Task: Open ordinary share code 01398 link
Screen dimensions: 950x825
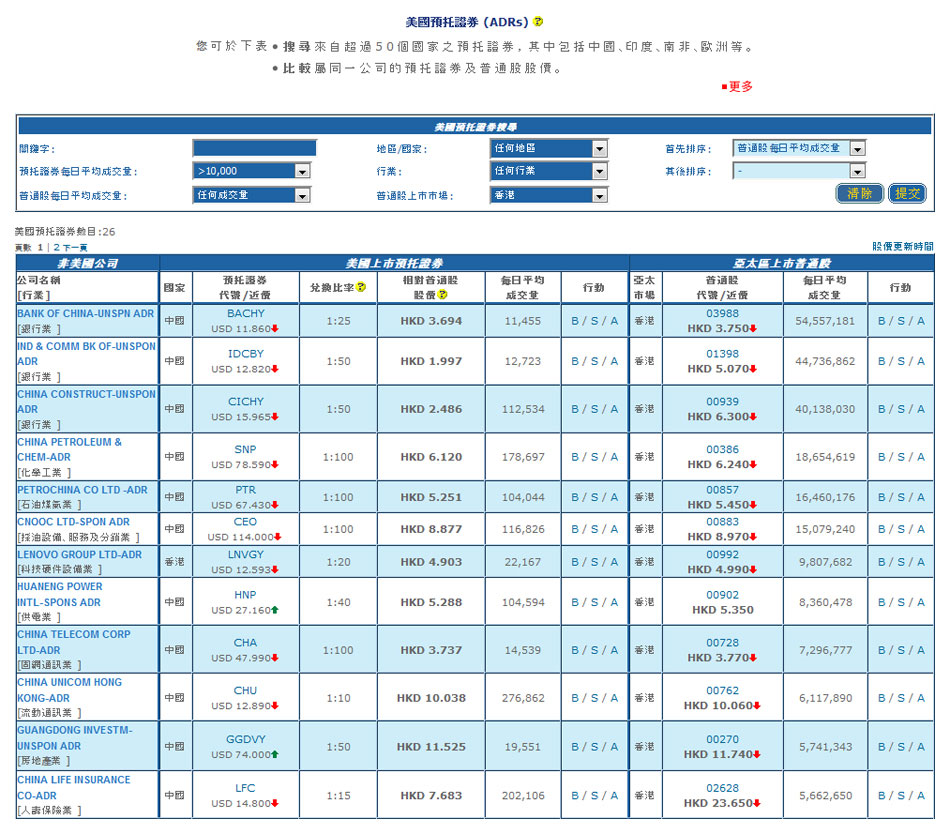Action: coord(722,354)
